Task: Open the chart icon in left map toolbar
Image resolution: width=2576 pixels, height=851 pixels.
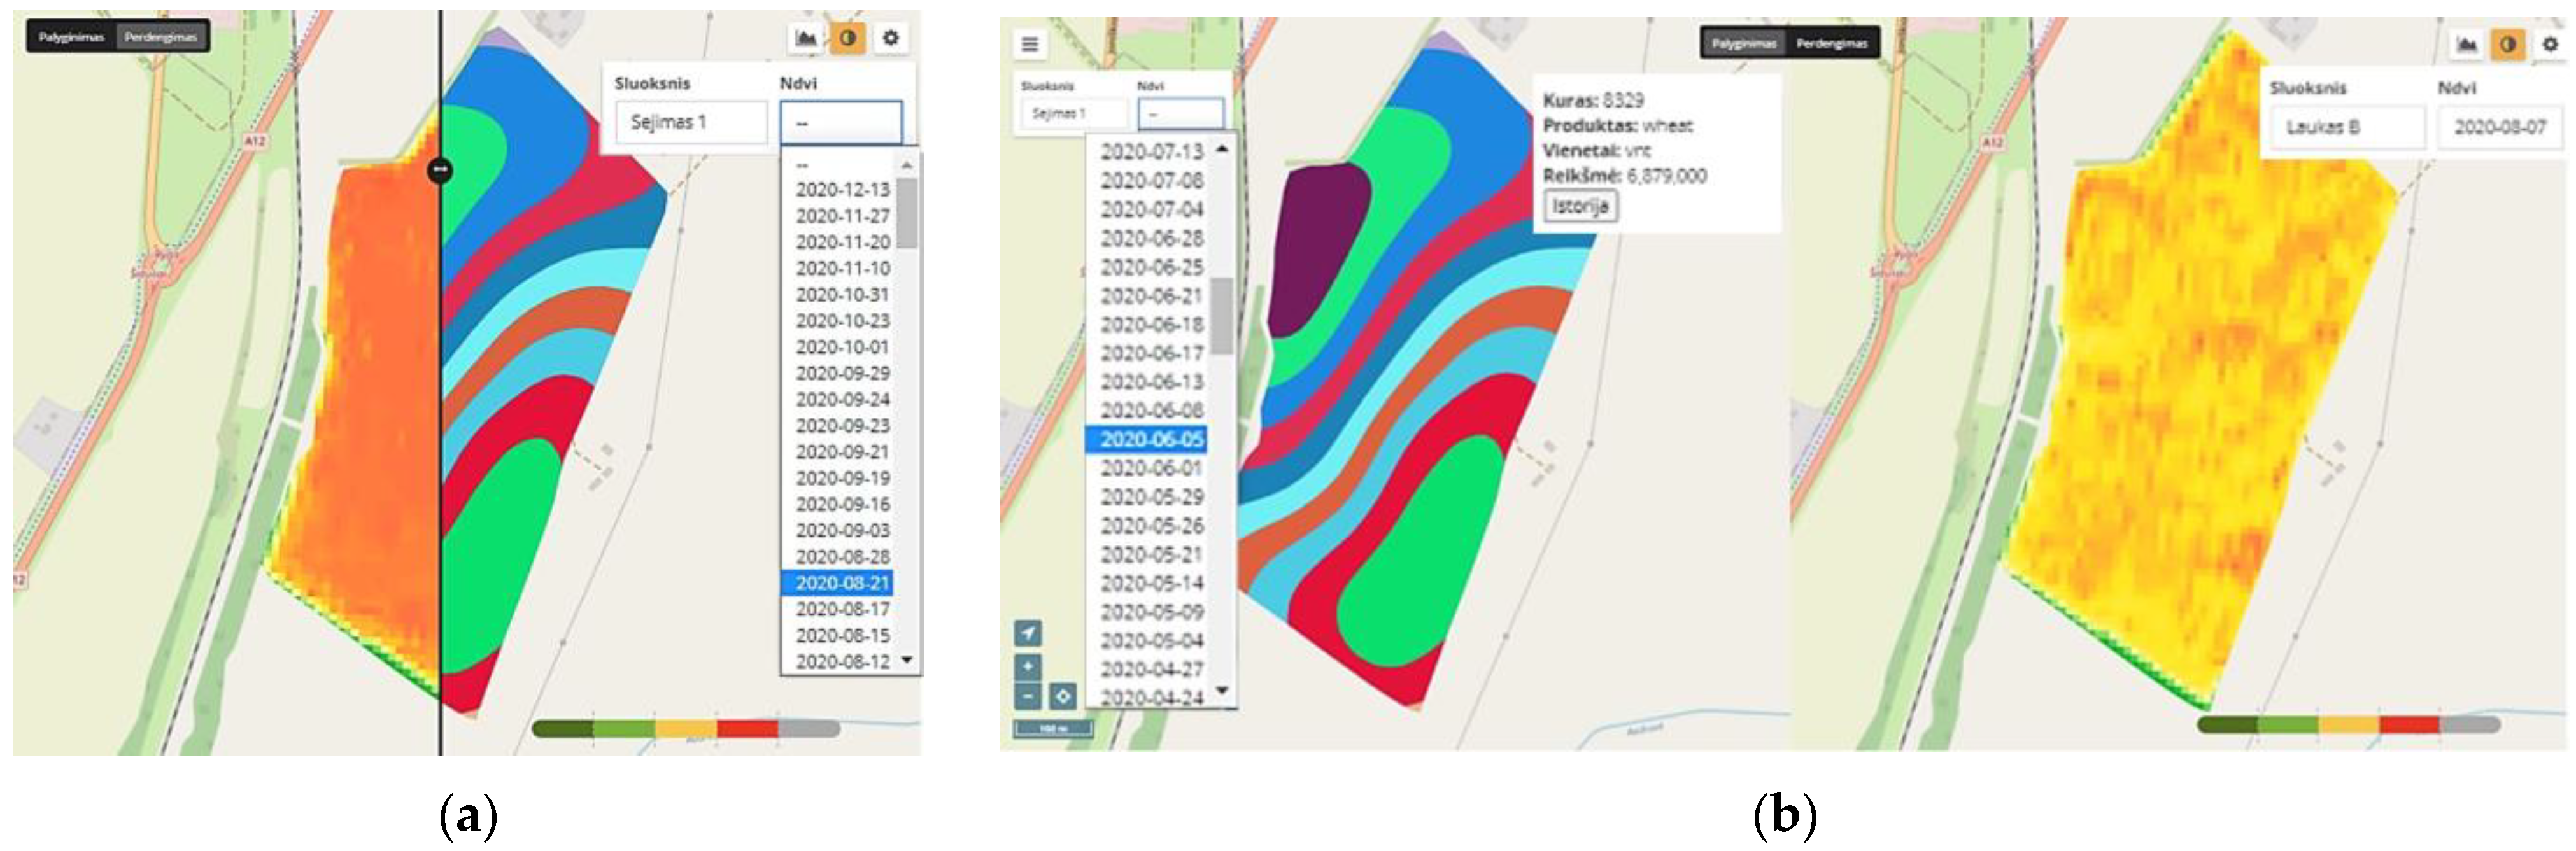Action: click(x=805, y=39)
